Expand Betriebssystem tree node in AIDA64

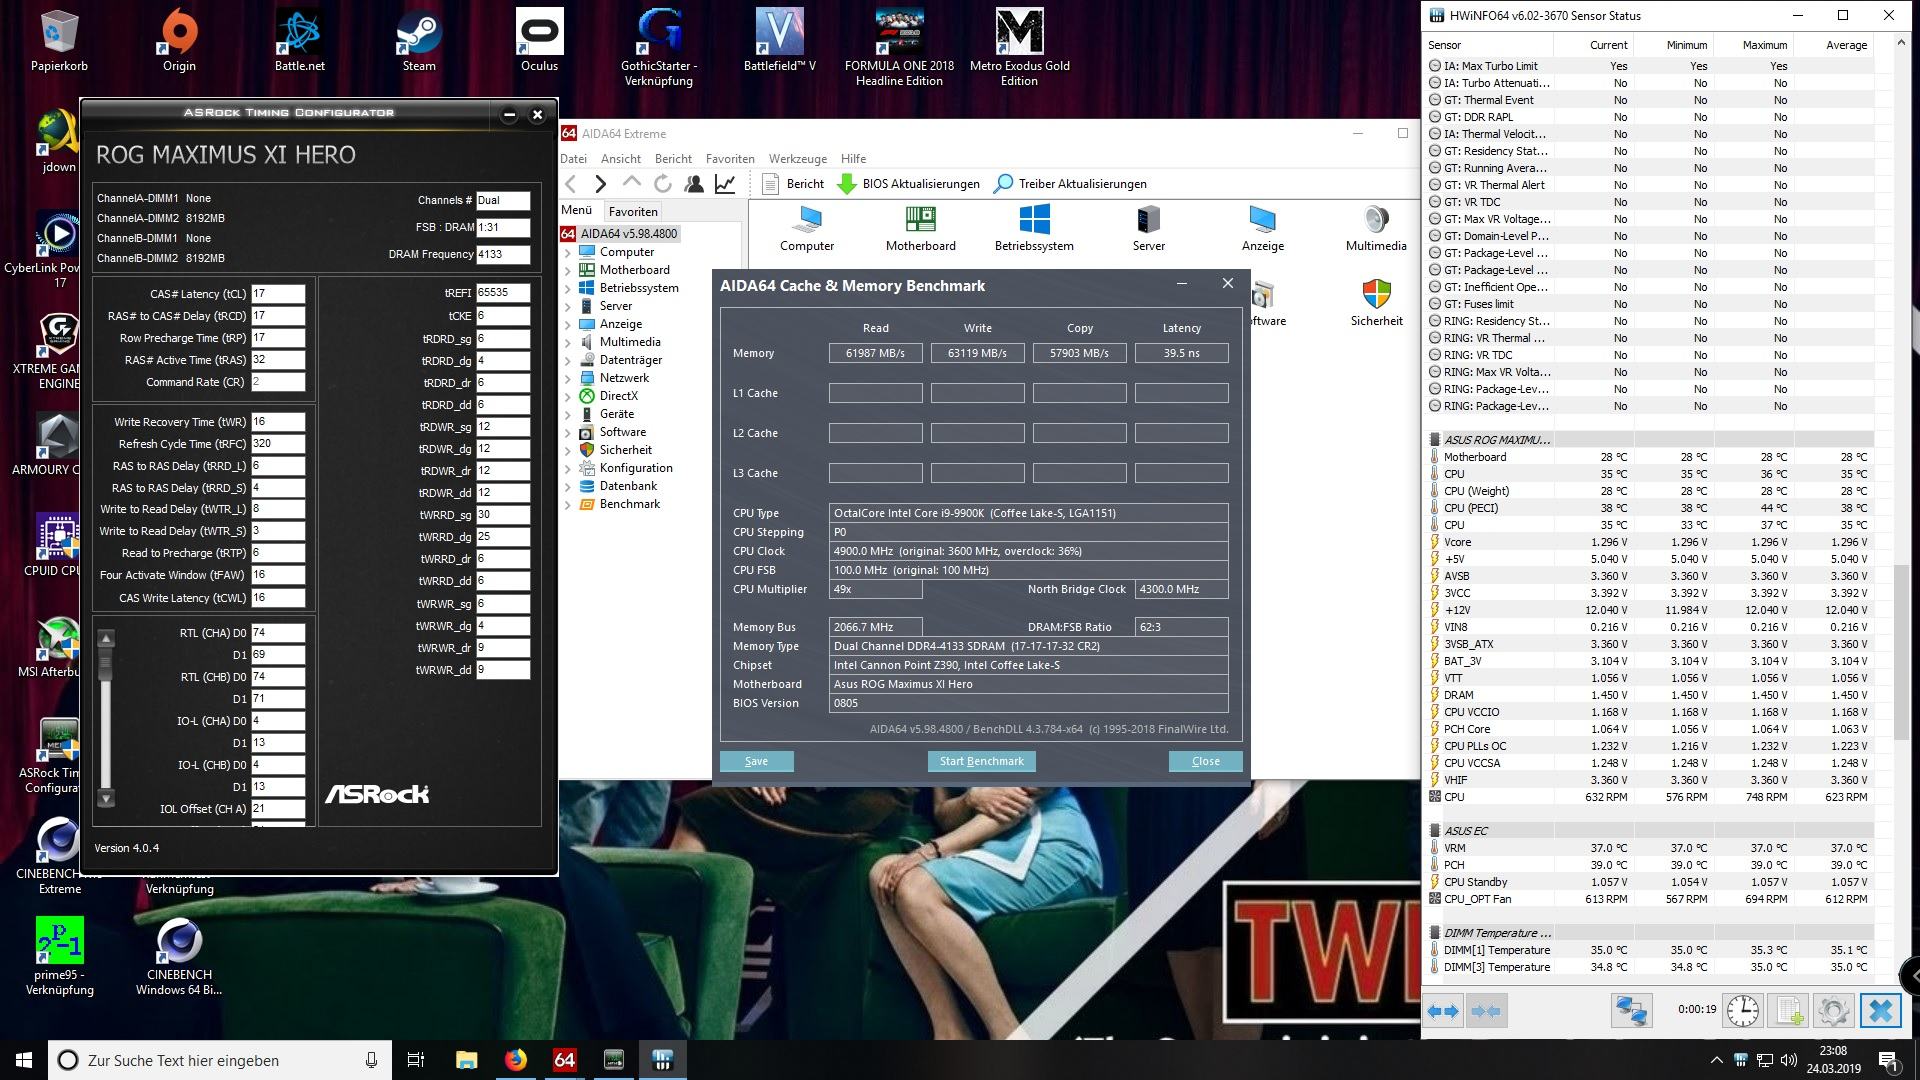[568, 288]
